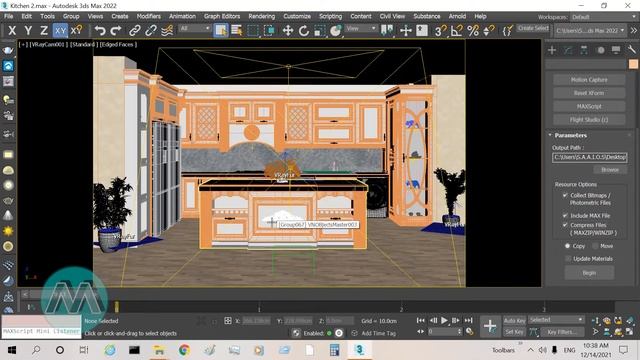Toggle the Spinner Snap icon
The width and height of the screenshot is (640, 360).
(x=489, y=31)
